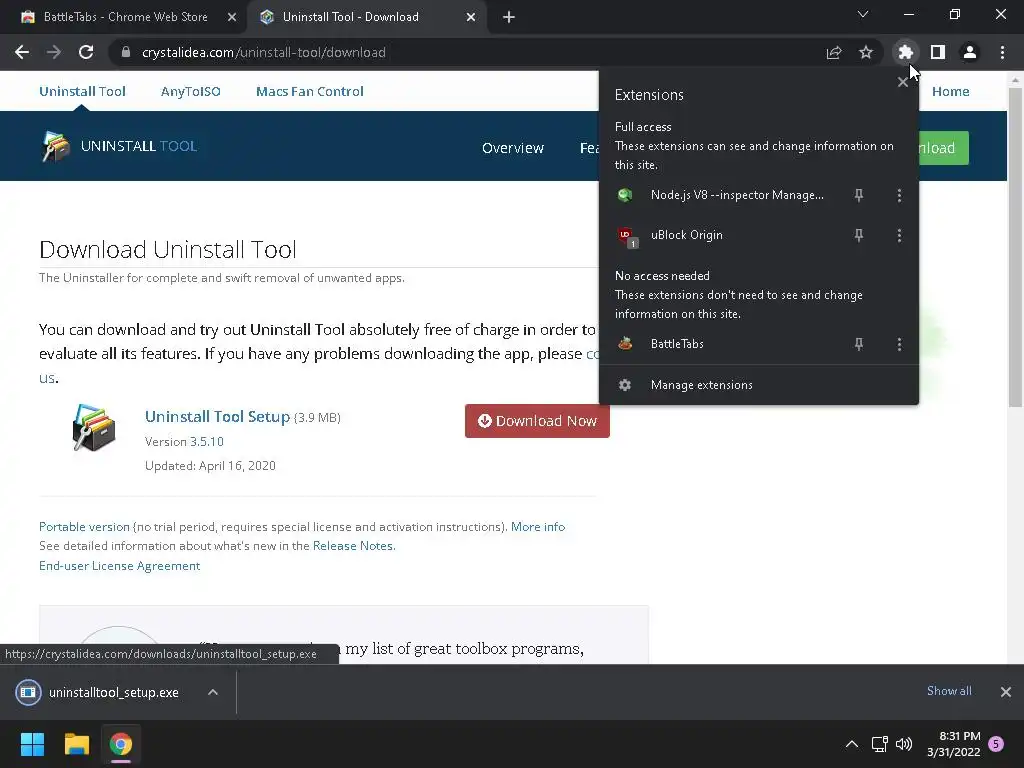Click the Node.js V8 inspector Manager extension icon

coord(625,195)
